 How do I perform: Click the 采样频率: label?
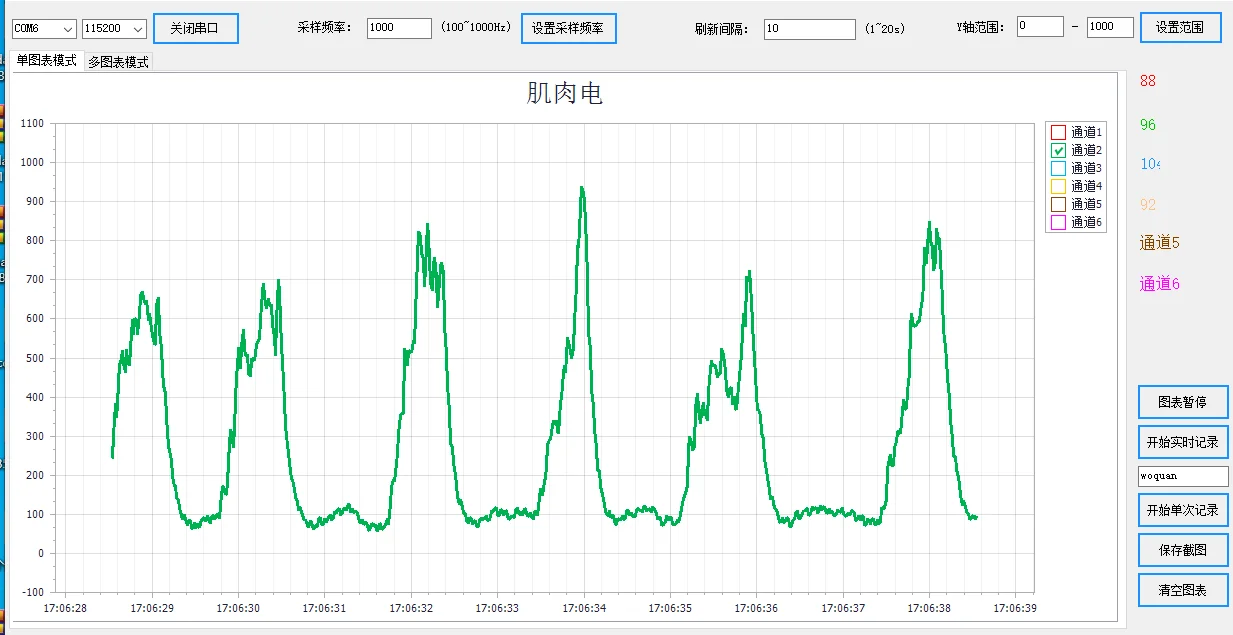[x=325, y=27]
